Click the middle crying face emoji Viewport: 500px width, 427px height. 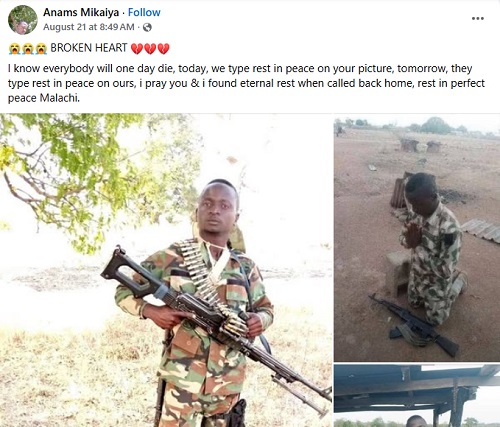[x=28, y=49]
